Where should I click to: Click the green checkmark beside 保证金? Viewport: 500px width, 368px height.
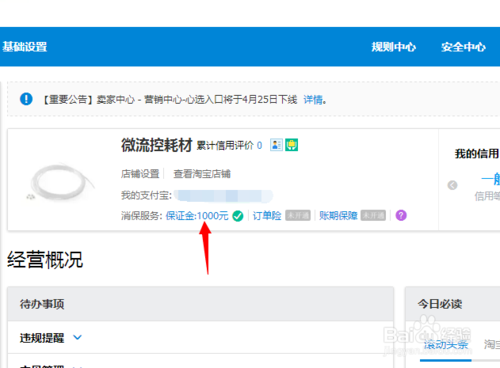pyautogui.click(x=238, y=216)
